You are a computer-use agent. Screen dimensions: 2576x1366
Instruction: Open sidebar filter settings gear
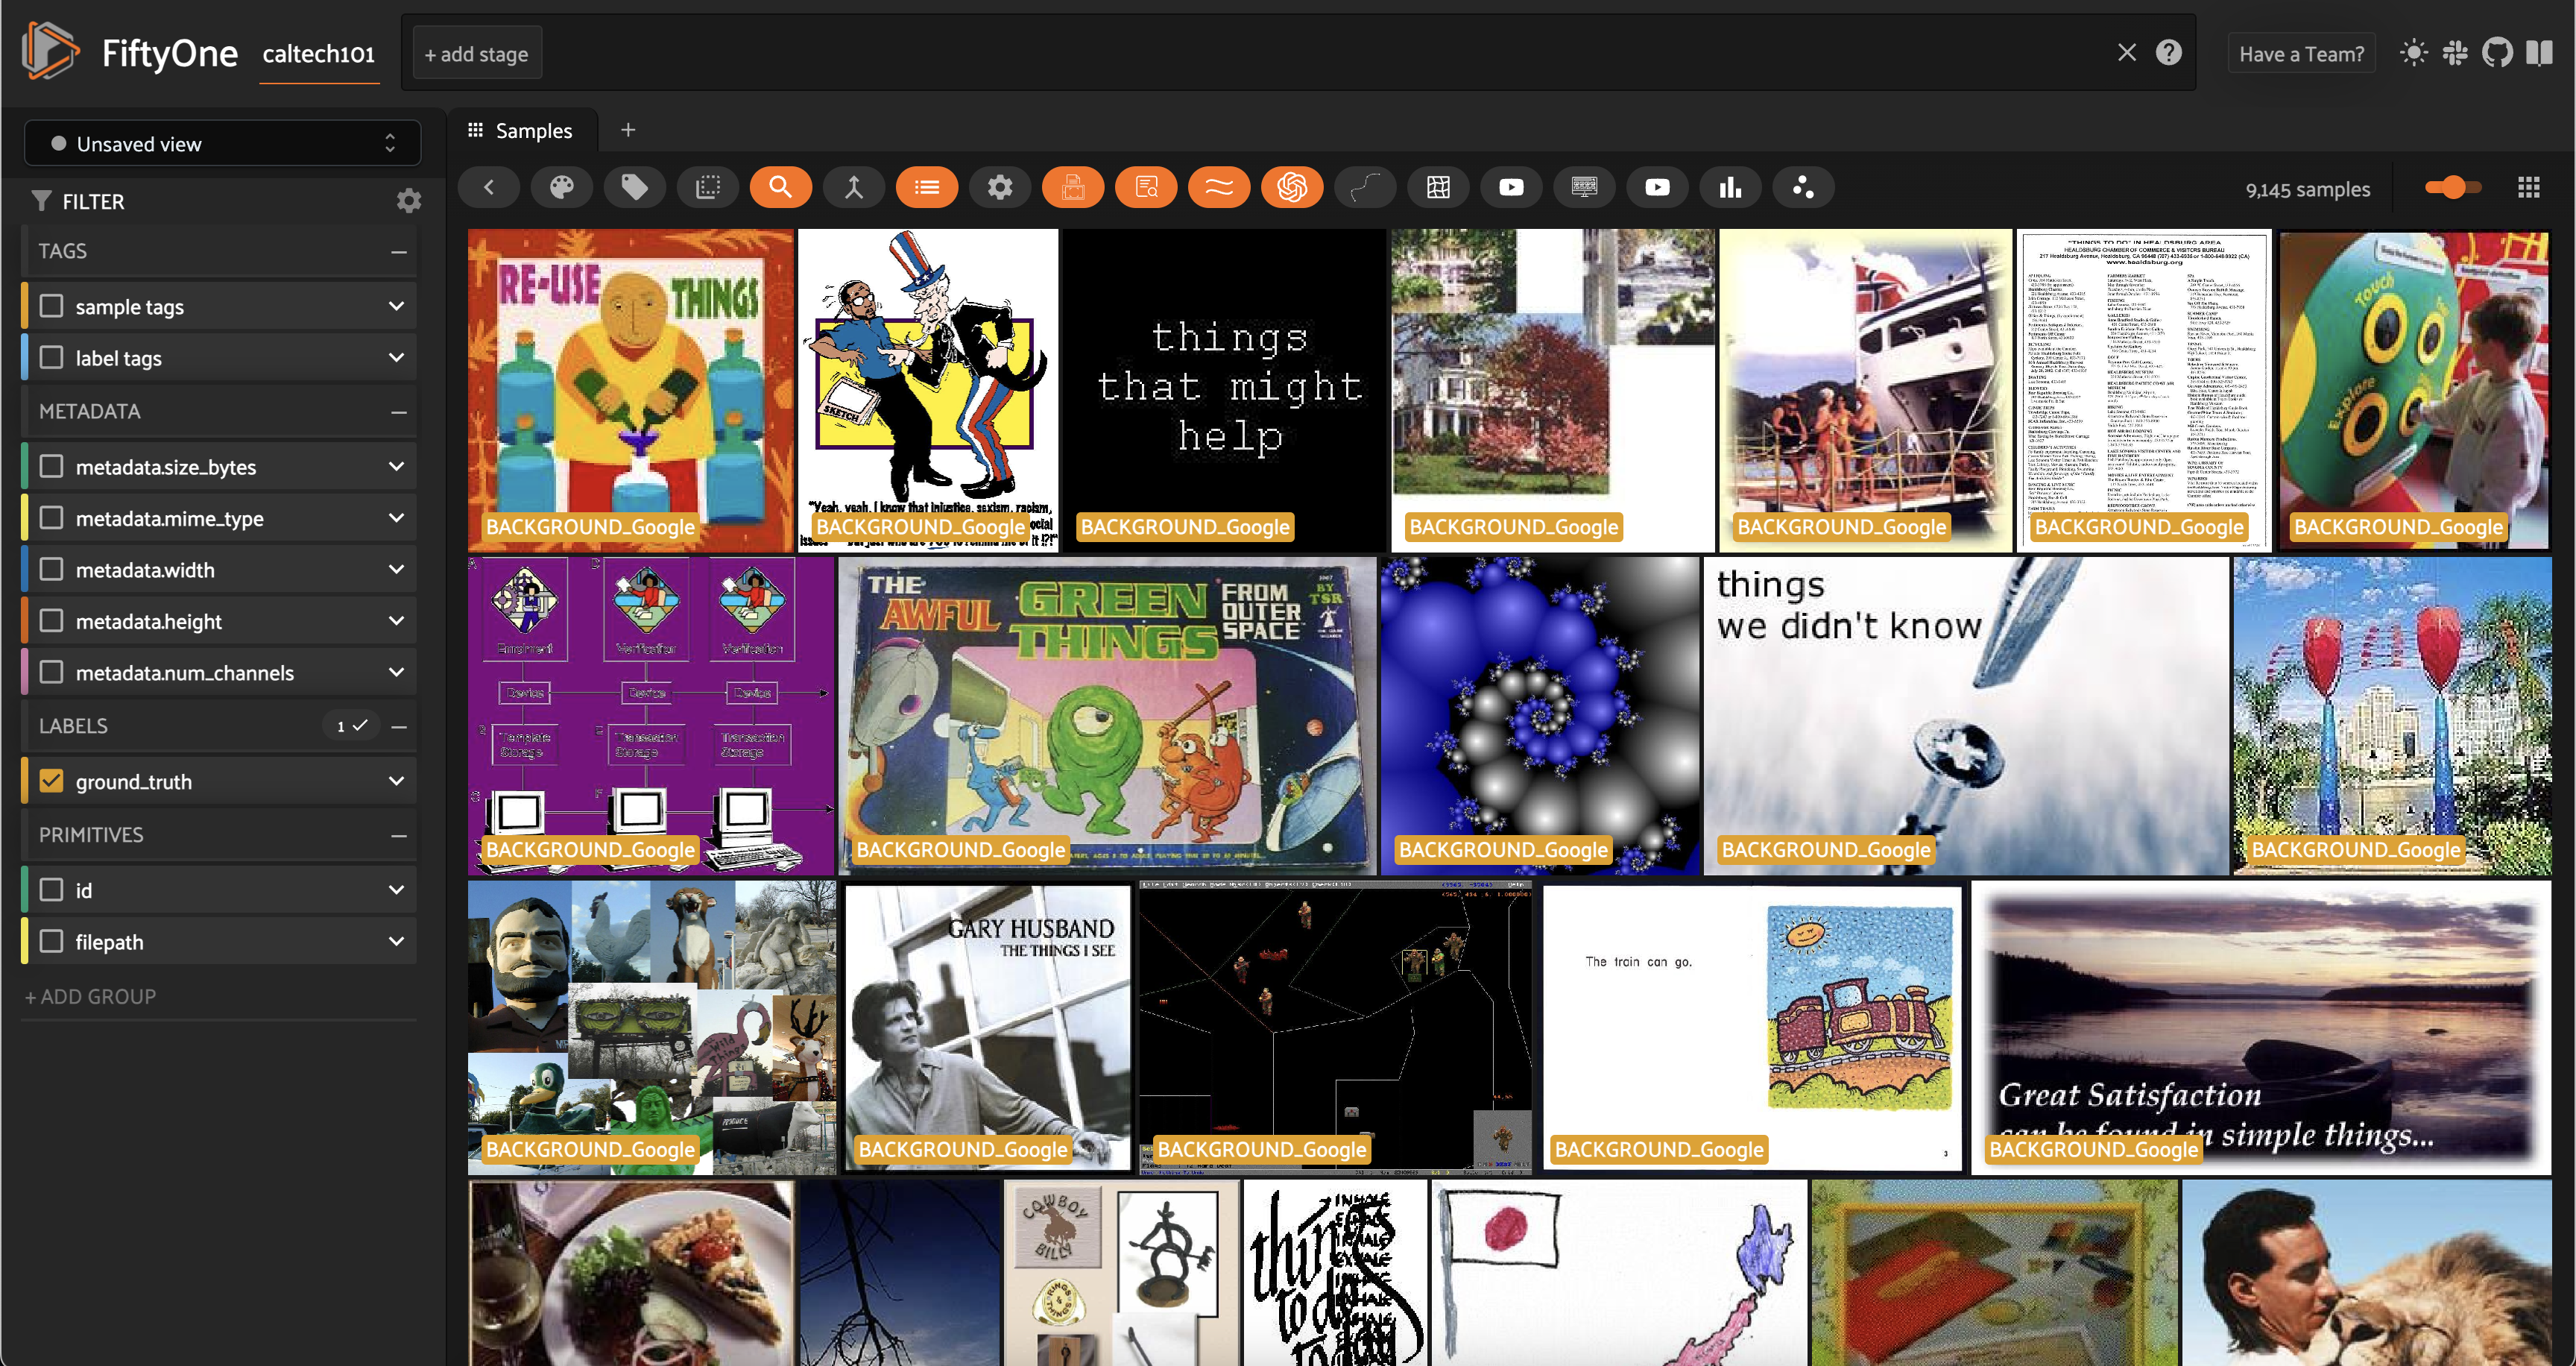tap(408, 201)
